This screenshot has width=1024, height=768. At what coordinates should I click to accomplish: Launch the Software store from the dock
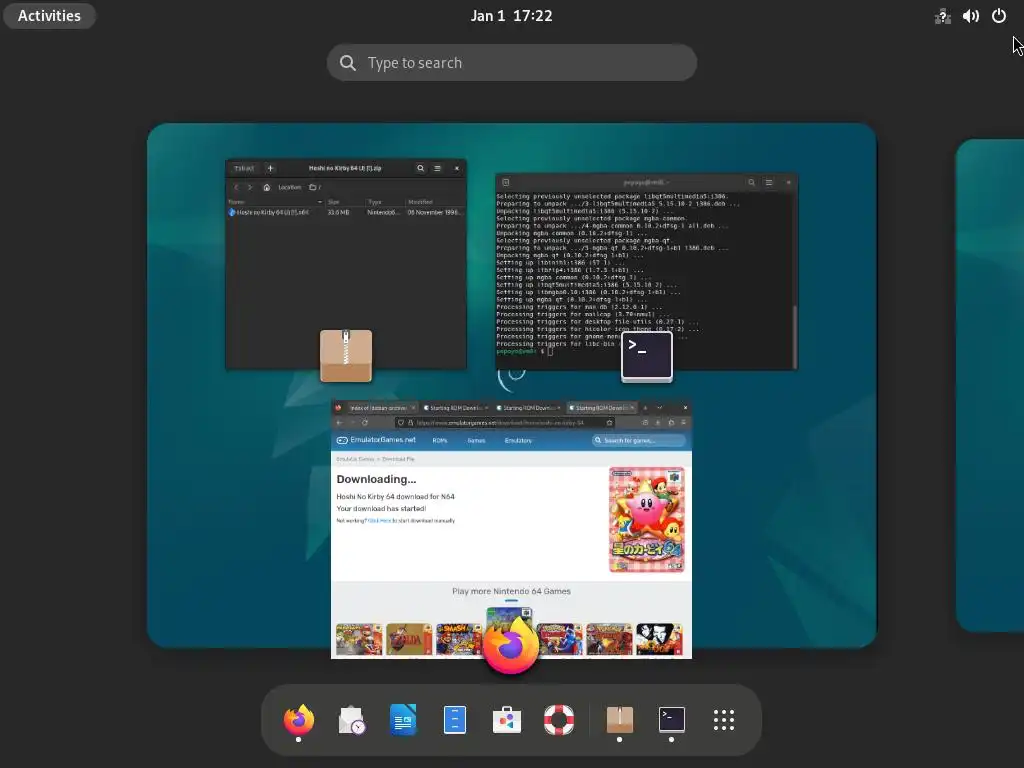[x=507, y=720]
